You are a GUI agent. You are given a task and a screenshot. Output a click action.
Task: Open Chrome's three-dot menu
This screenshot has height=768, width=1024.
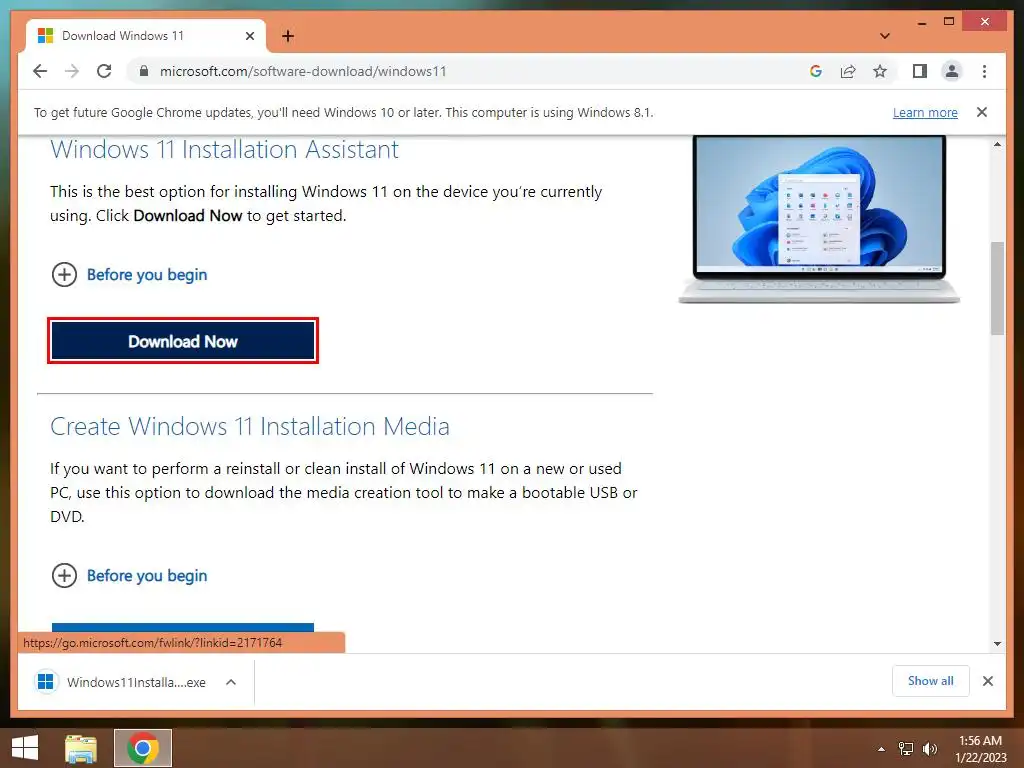click(x=984, y=71)
